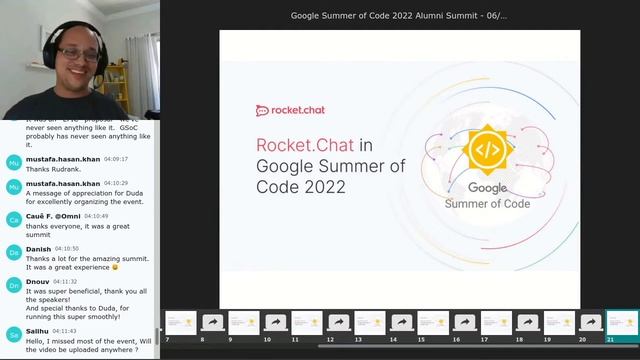Select slide thumbnail 9 in the filmstrip
The image size is (640, 360).
pyautogui.click(x=244, y=323)
